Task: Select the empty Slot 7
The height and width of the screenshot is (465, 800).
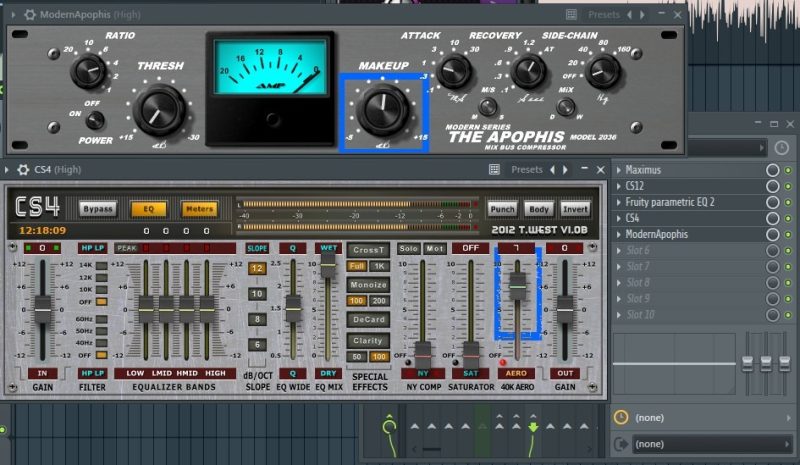Action: (689, 266)
